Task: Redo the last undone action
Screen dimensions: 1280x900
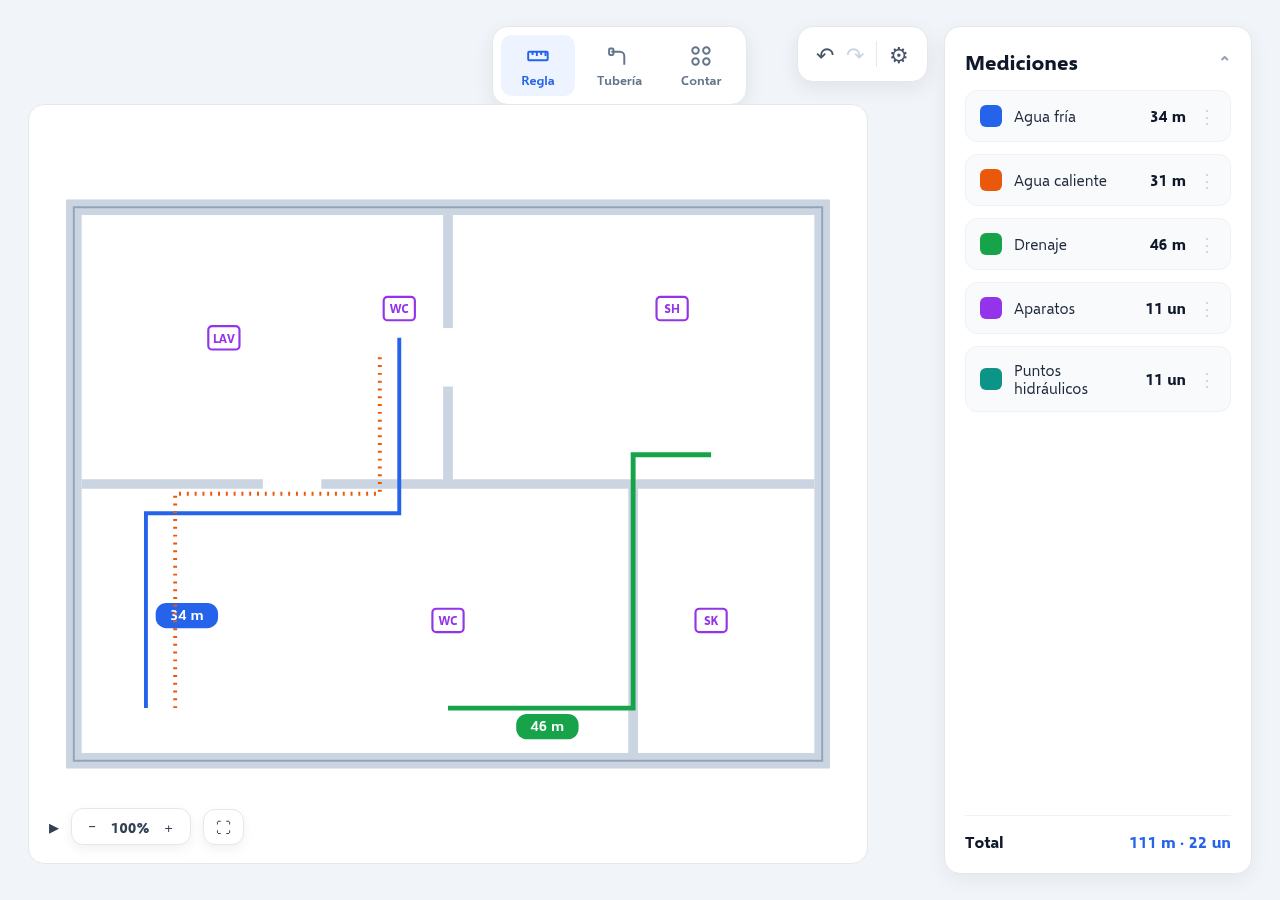Action: pyautogui.click(x=855, y=54)
